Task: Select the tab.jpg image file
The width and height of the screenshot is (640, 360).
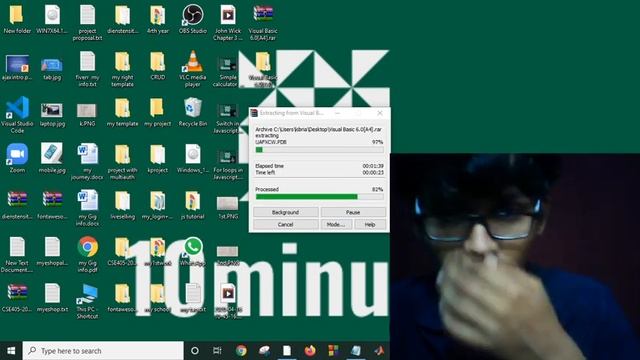Action: [x=52, y=69]
